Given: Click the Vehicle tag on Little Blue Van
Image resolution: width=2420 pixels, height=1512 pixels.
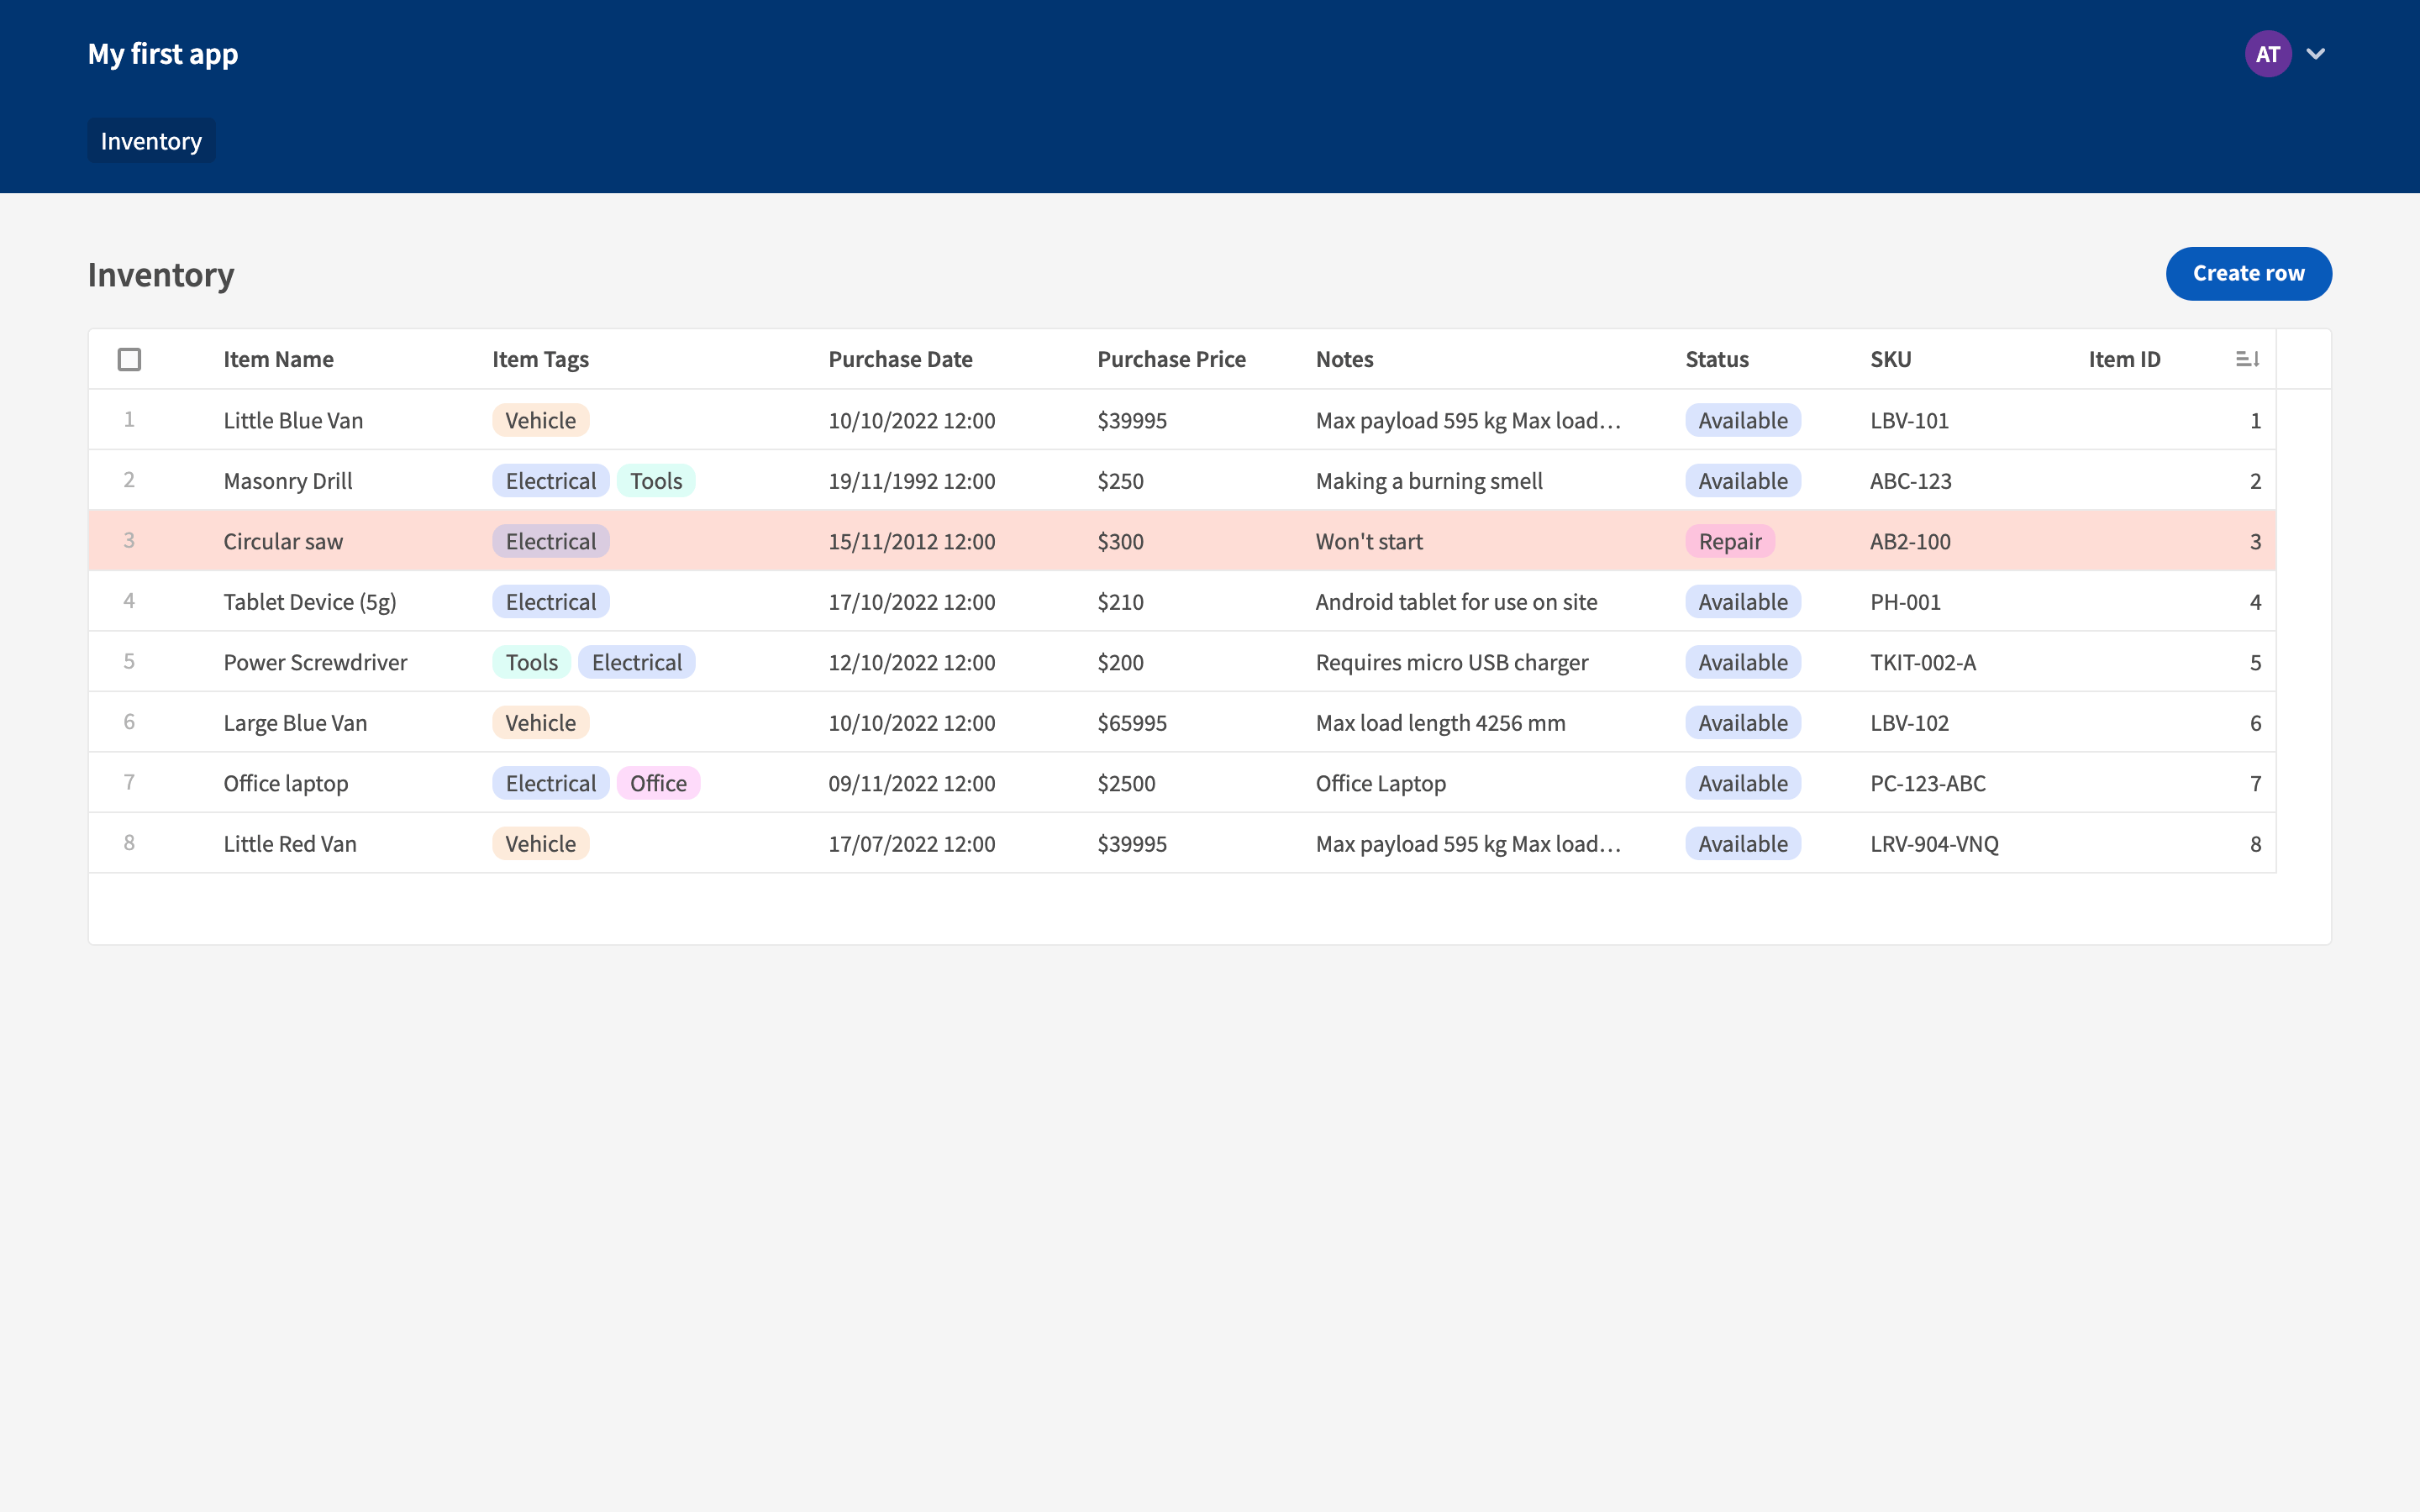Looking at the screenshot, I should (540, 420).
